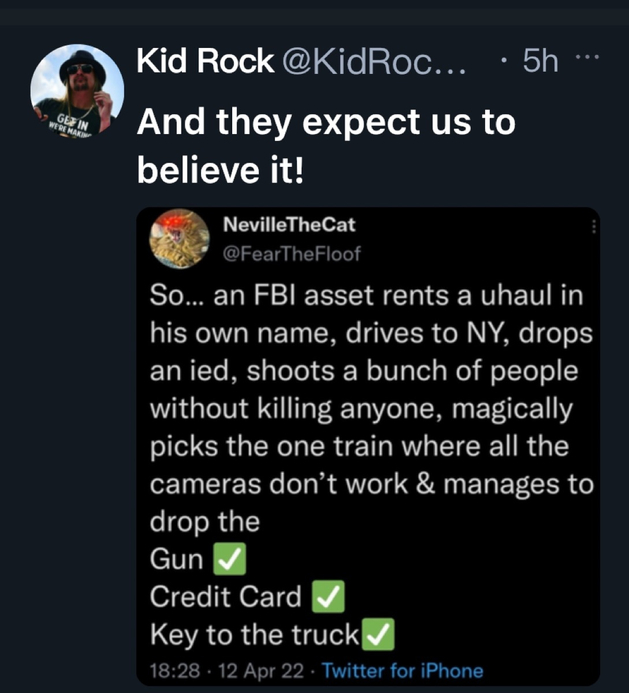Click the green check beside Credit Card
Image resolution: width=629 pixels, height=693 pixels.
pyautogui.click(x=328, y=596)
